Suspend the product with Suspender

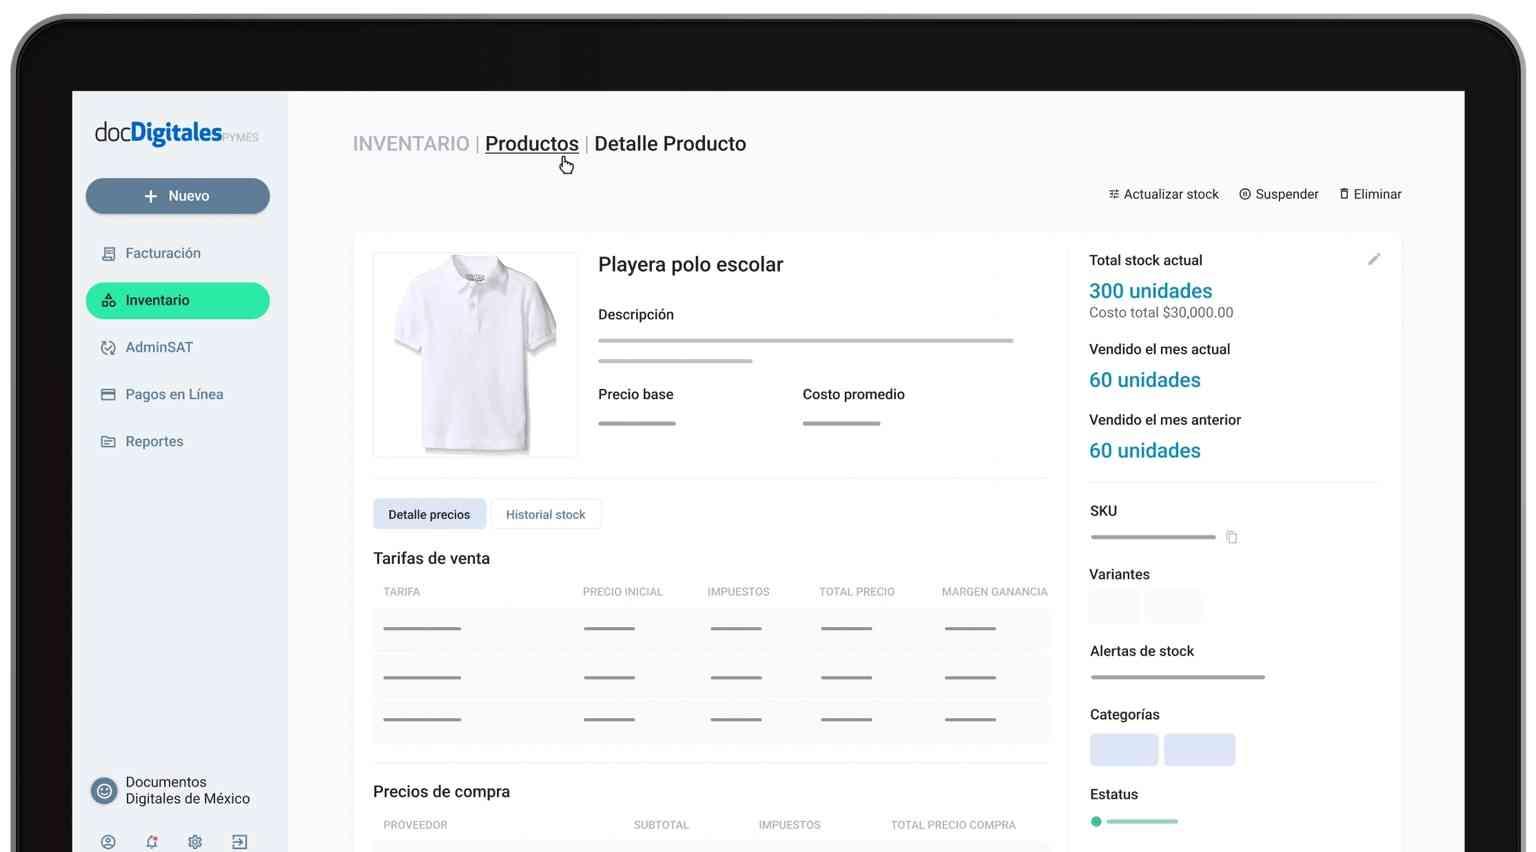click(x=1278, y=194)
